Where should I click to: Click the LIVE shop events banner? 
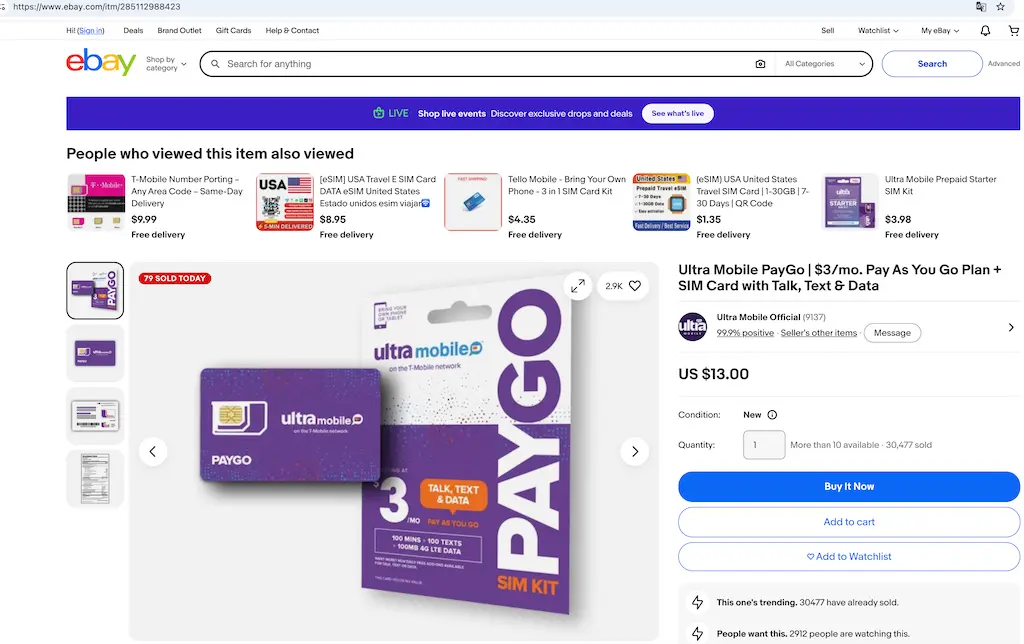[x=543, y=114]
